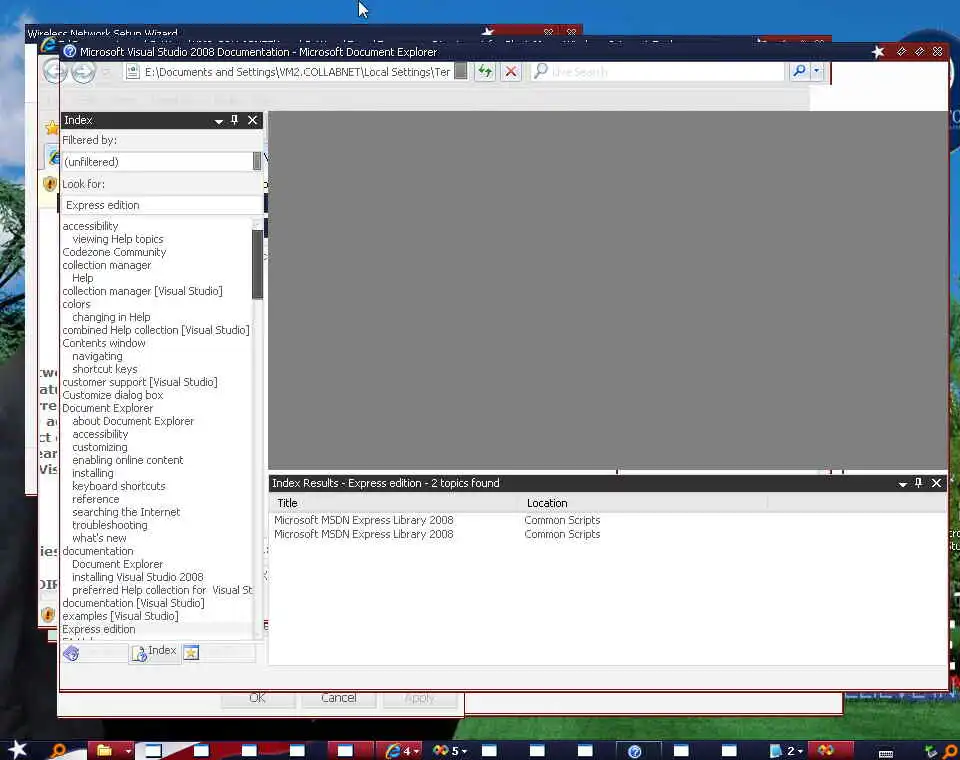Click the keyboard icon in the system tray
Screen dimensions: 960x760
coord(885,753)
